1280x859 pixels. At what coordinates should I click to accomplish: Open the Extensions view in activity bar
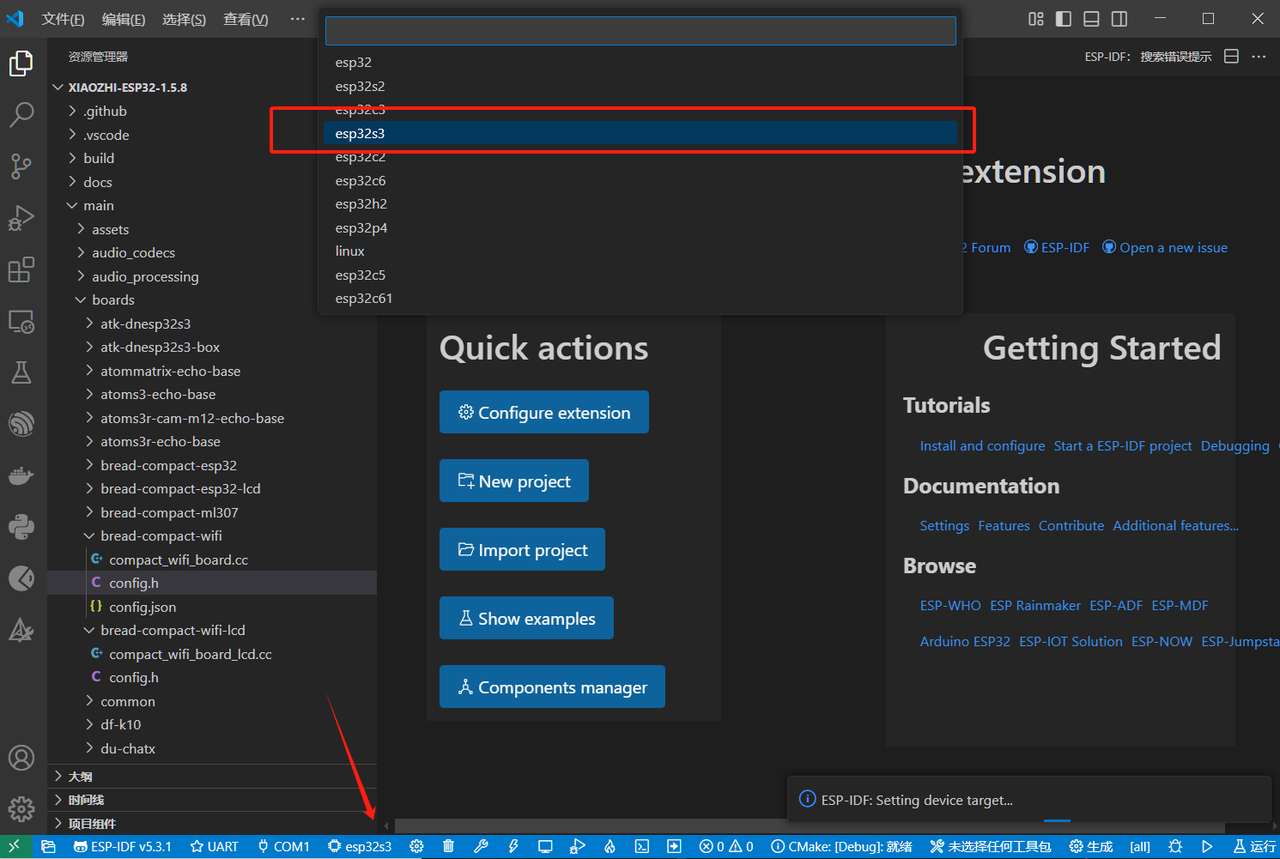(x=21, y=270)
